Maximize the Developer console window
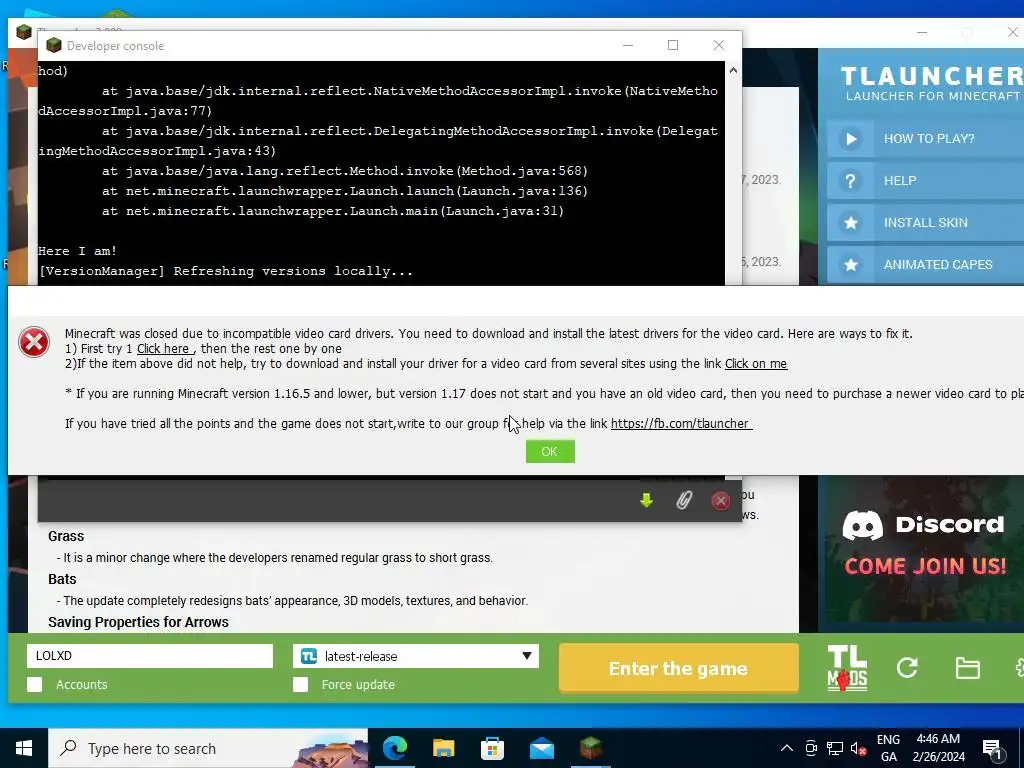The width and height of the screenshot is (1024, 768). [673, 45]
